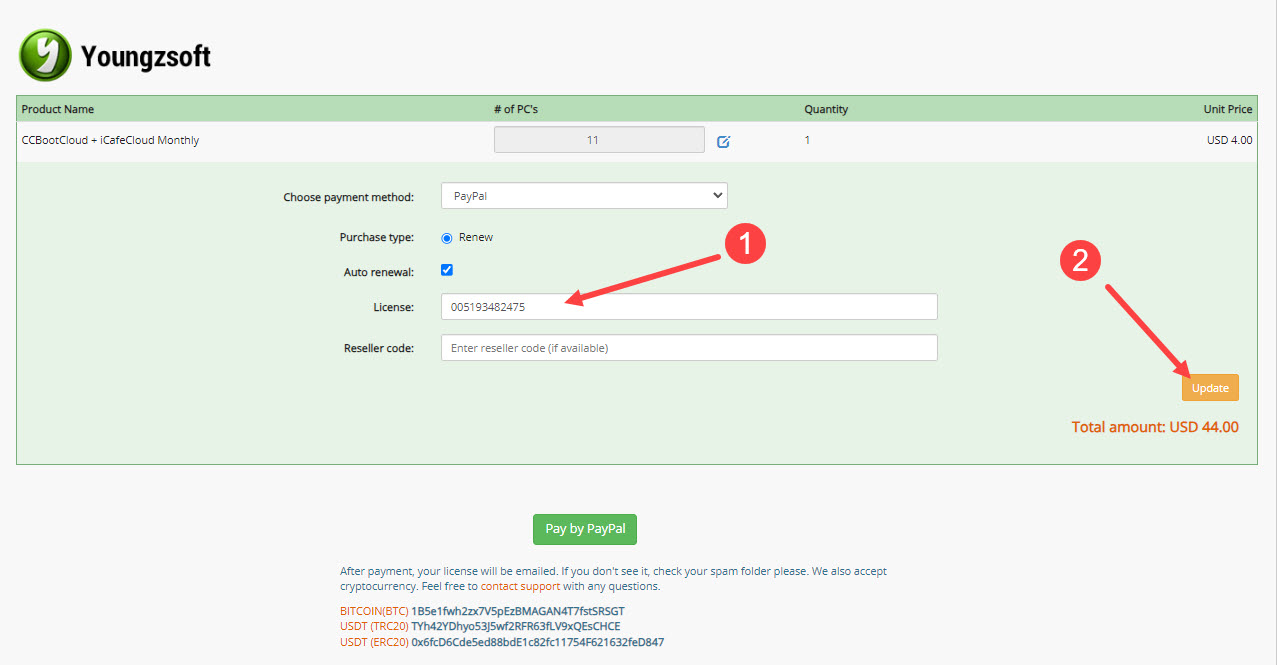
Task: Click the Quantity value in product row
Action: click(807, 140)
